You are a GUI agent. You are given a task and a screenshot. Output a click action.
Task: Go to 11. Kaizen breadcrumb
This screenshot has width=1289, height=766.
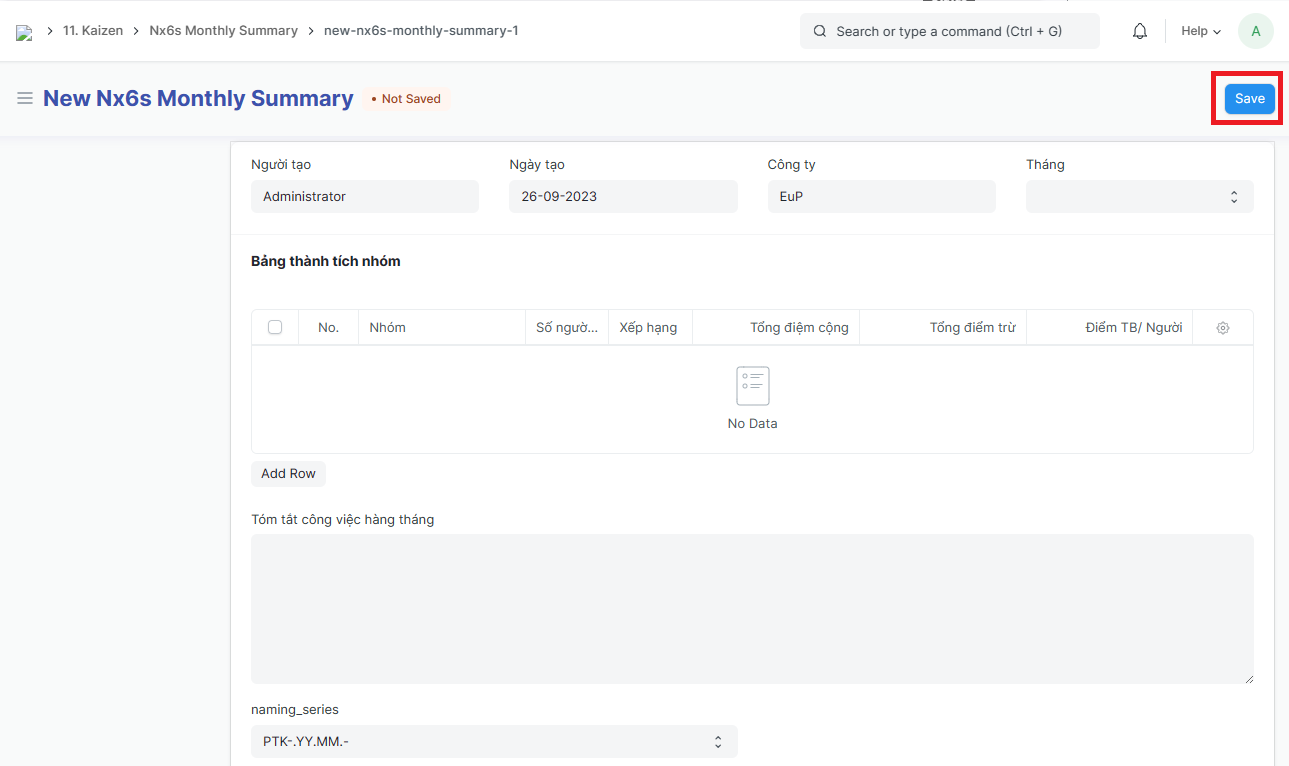click(x=93, y=31)
